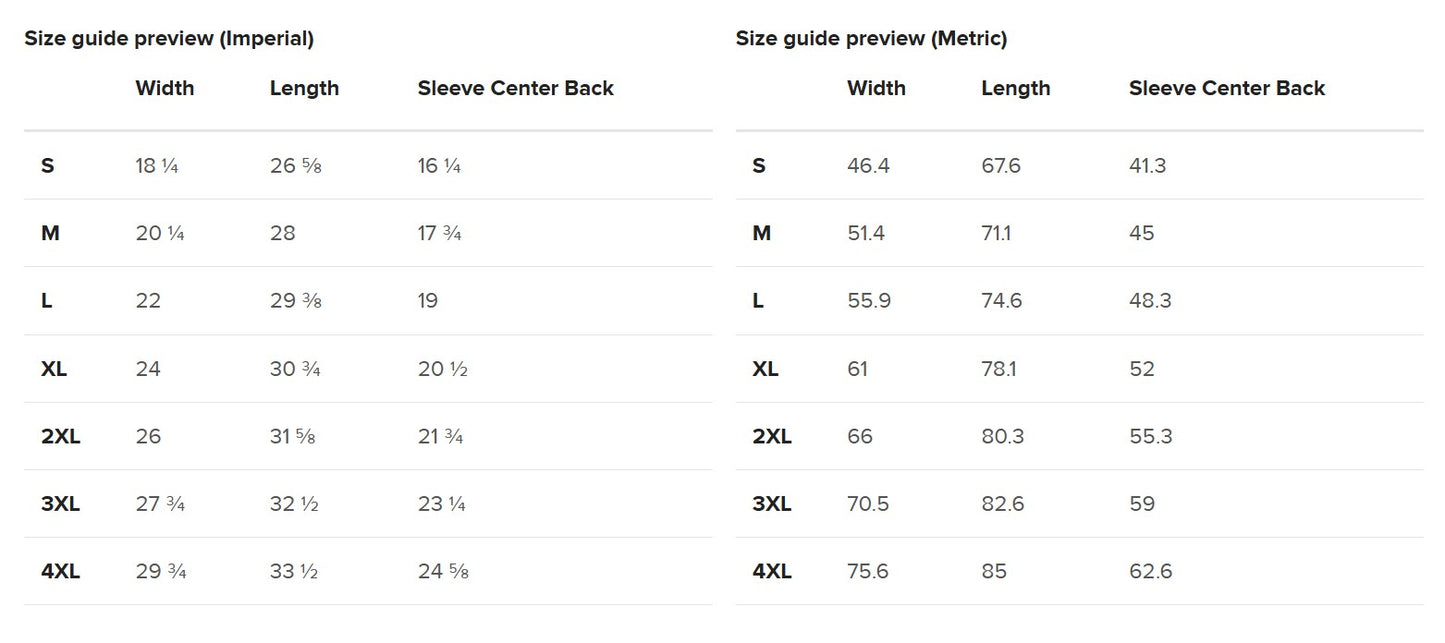
Task: Select the 24 ⅝ sleeve value for 4XL
Action: point(443,572)
